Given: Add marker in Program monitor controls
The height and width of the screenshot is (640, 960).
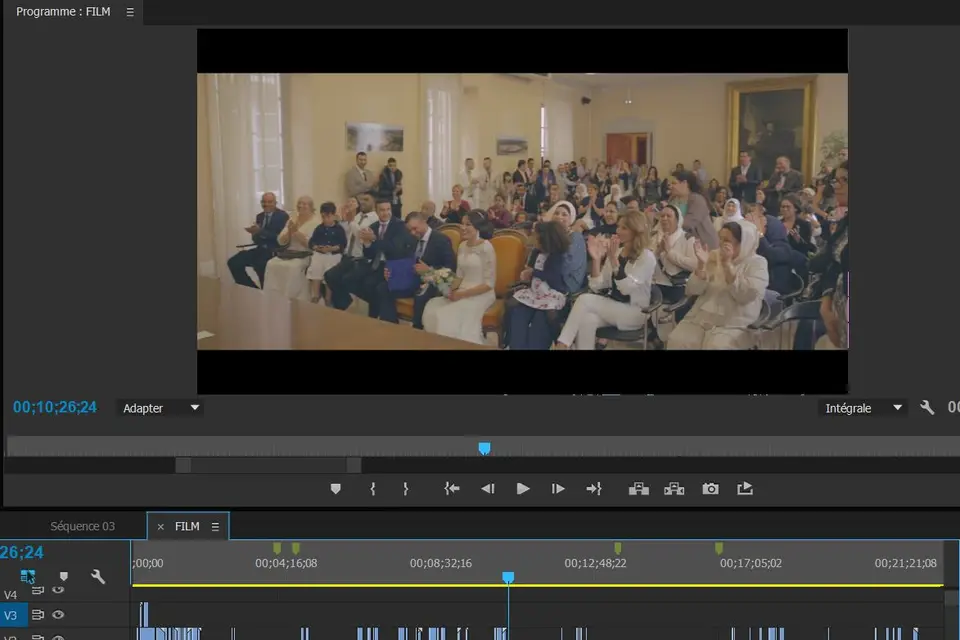Looking at the screenshot, I should (x=336, y=489).
